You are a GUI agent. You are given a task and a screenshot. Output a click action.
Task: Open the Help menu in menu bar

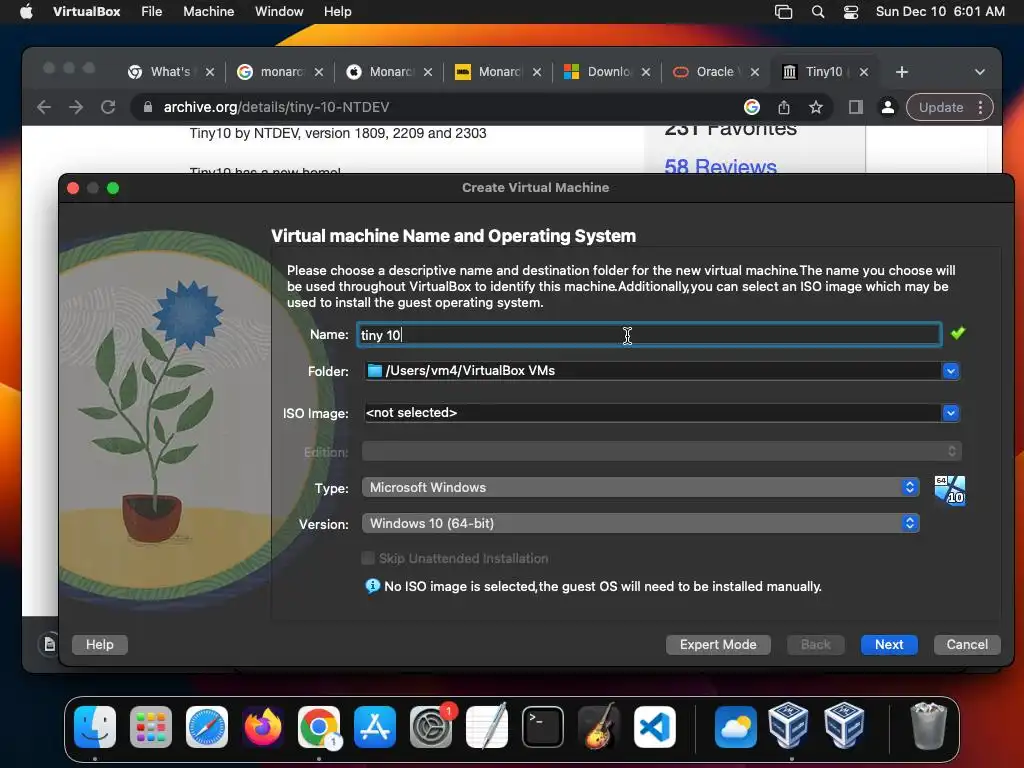pos(338,11)
